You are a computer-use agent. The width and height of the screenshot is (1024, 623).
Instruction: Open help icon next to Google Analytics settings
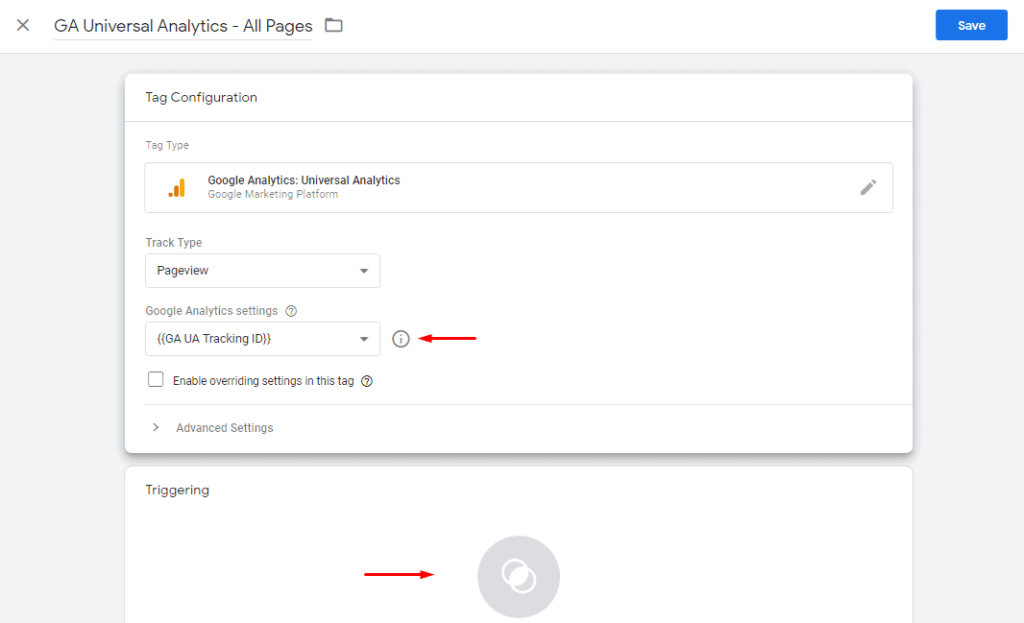291,311
